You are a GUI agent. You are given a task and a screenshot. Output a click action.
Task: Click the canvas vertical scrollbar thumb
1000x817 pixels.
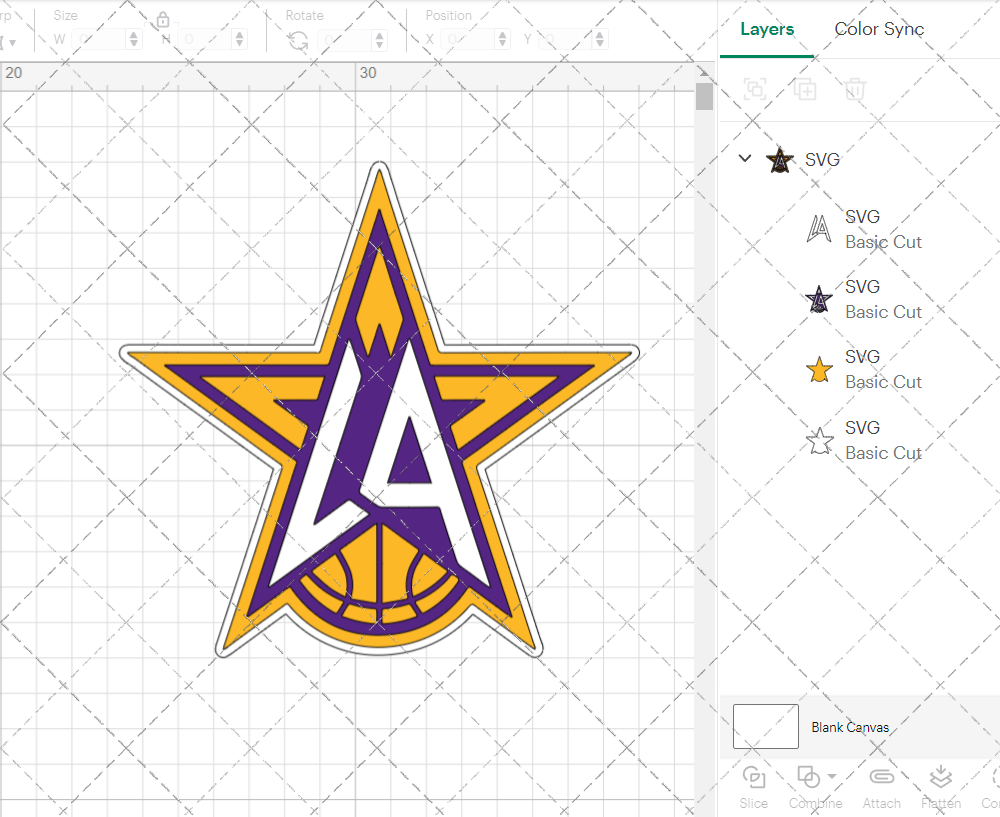coord(704,96)
